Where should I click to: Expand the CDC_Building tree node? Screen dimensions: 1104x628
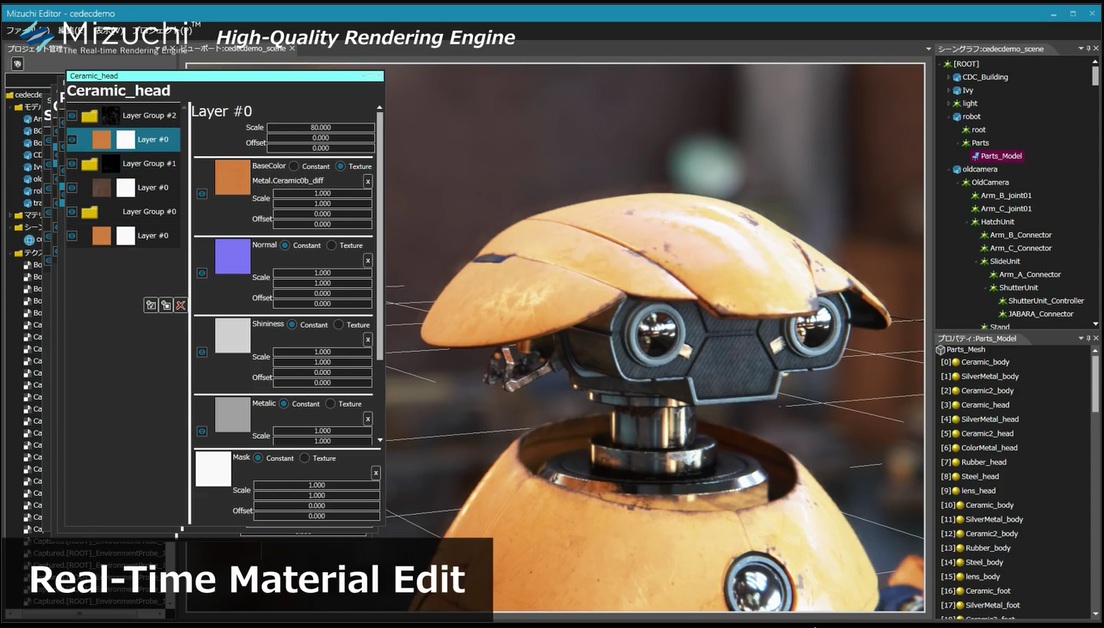[x=948, y=77]
